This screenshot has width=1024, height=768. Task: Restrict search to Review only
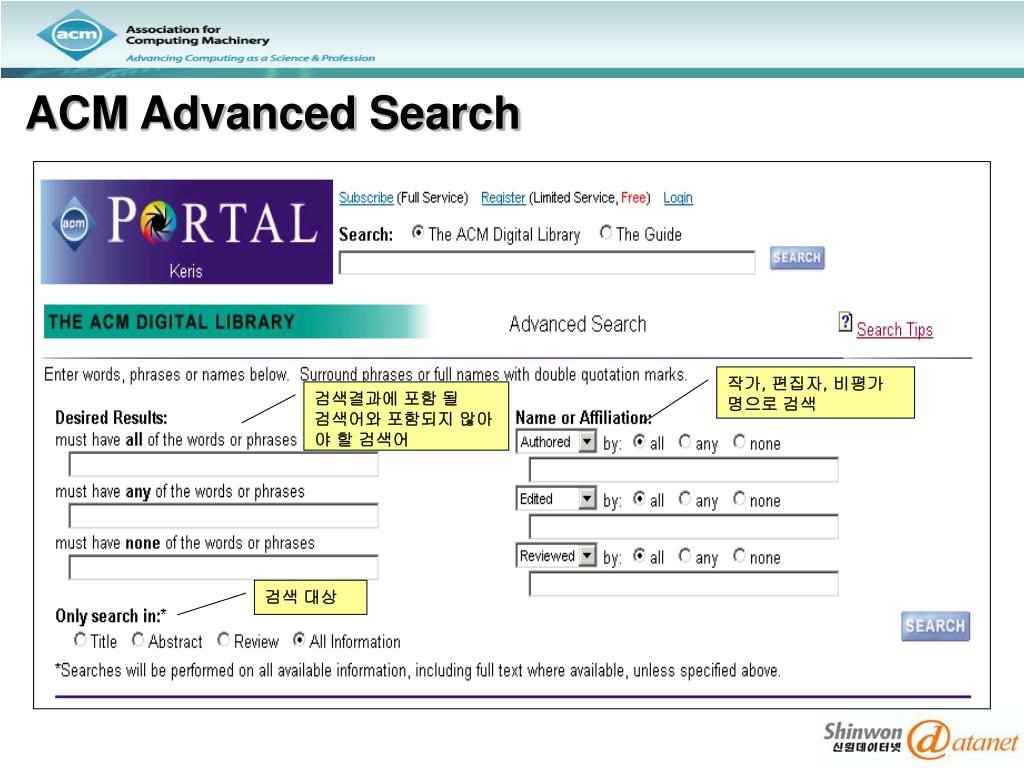point(223,640)
